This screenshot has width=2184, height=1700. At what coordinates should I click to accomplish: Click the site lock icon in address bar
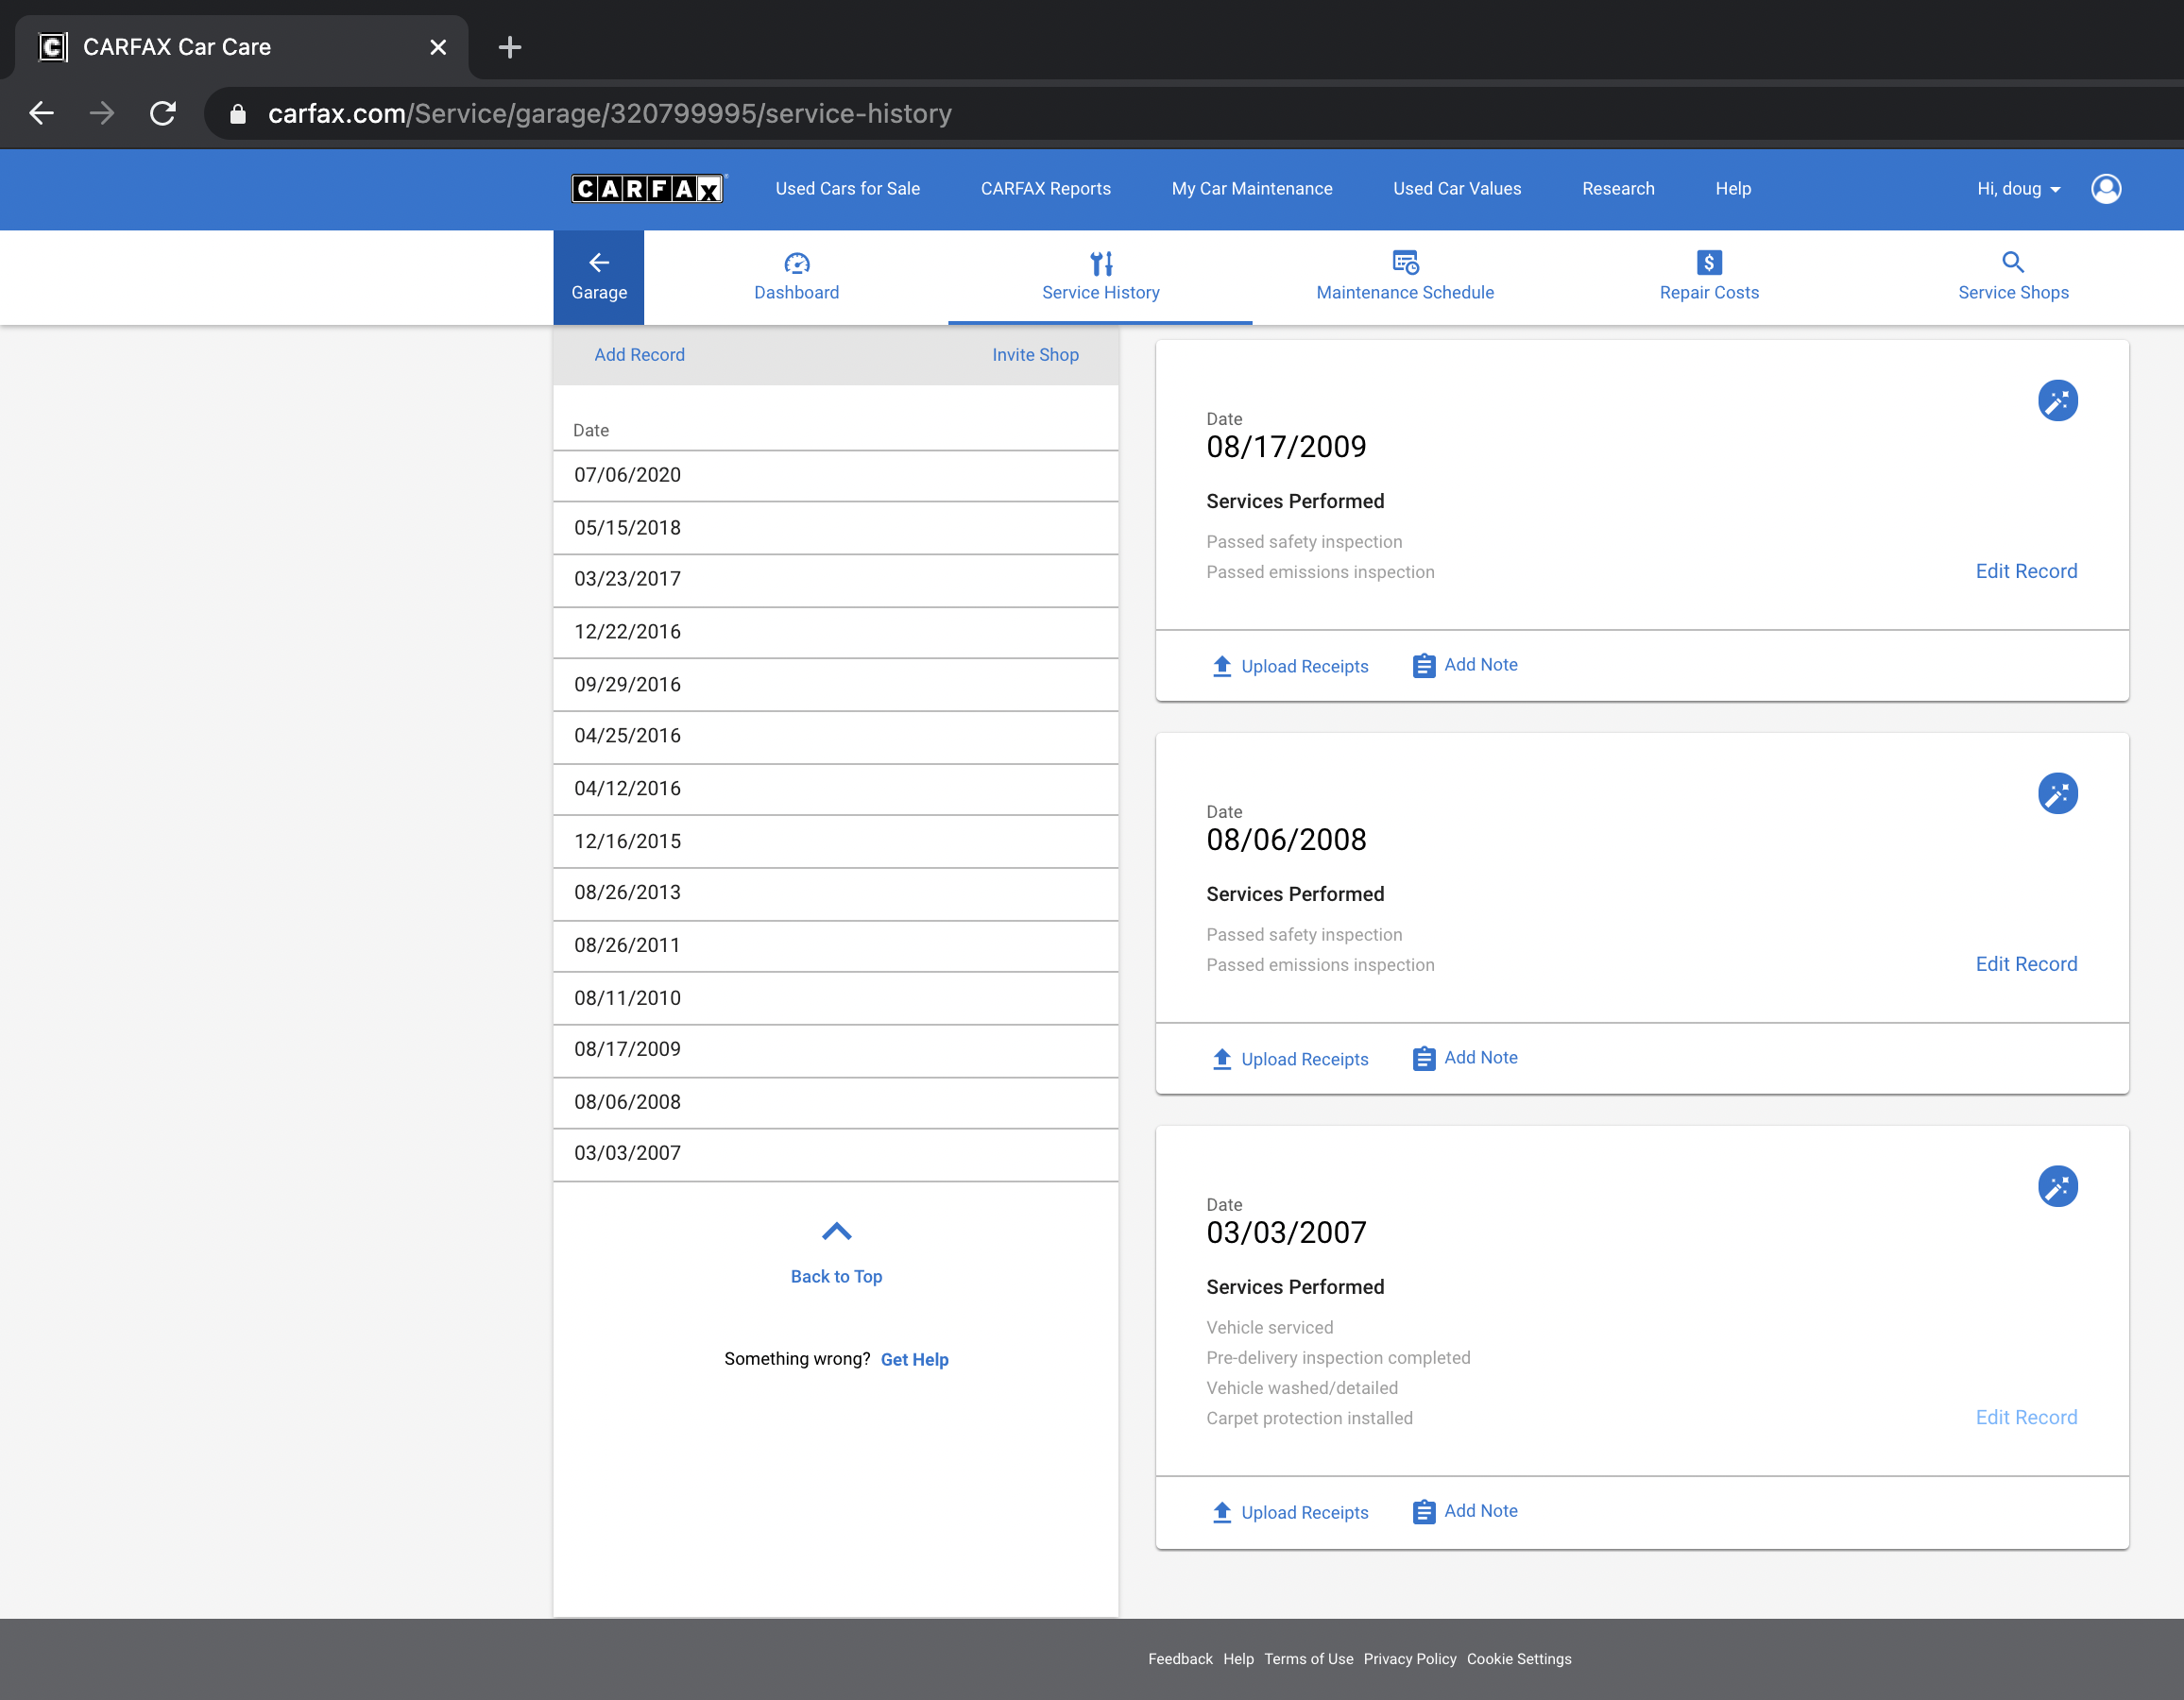(x=238, y=114)
